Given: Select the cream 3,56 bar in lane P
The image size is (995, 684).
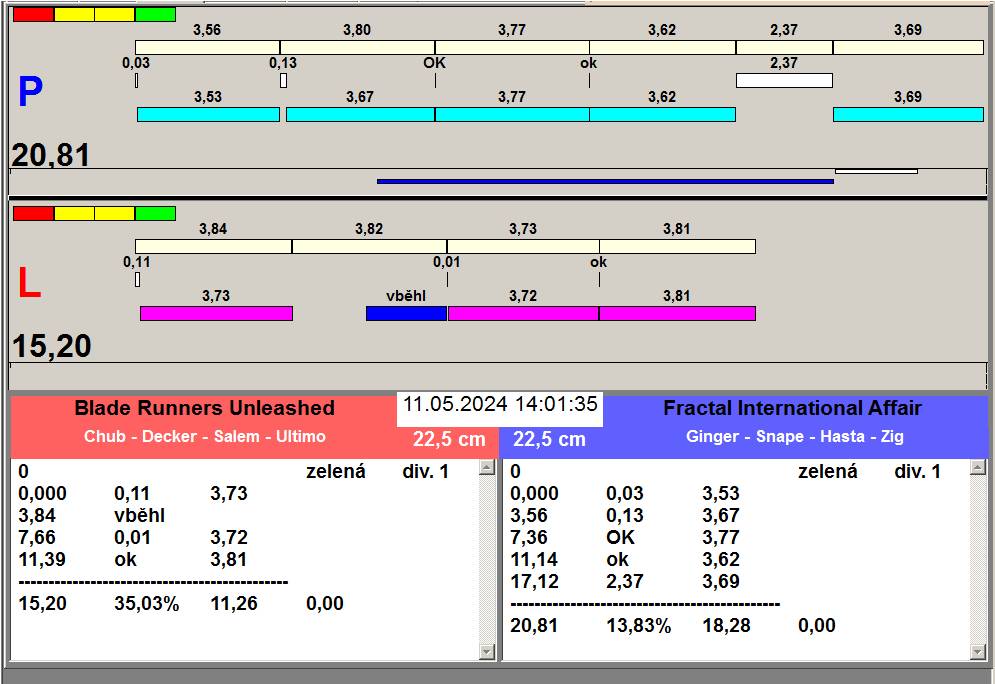Looking at the screenshot, I should click(x=208, y=48).
